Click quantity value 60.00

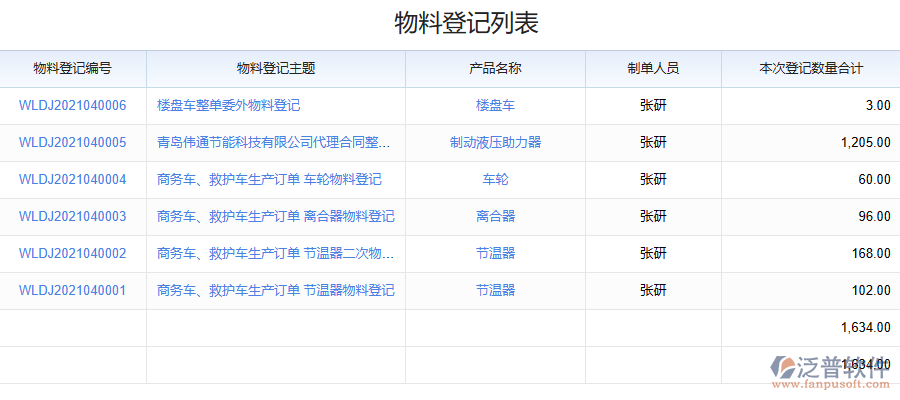tap(875, 180)
